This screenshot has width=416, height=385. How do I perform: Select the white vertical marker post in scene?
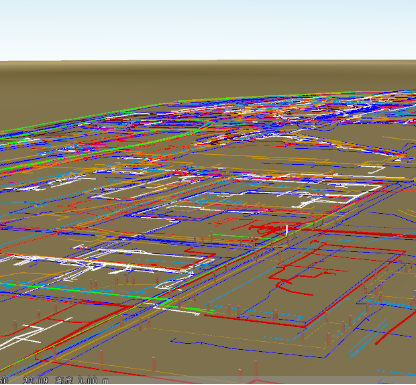pos(287,231)
